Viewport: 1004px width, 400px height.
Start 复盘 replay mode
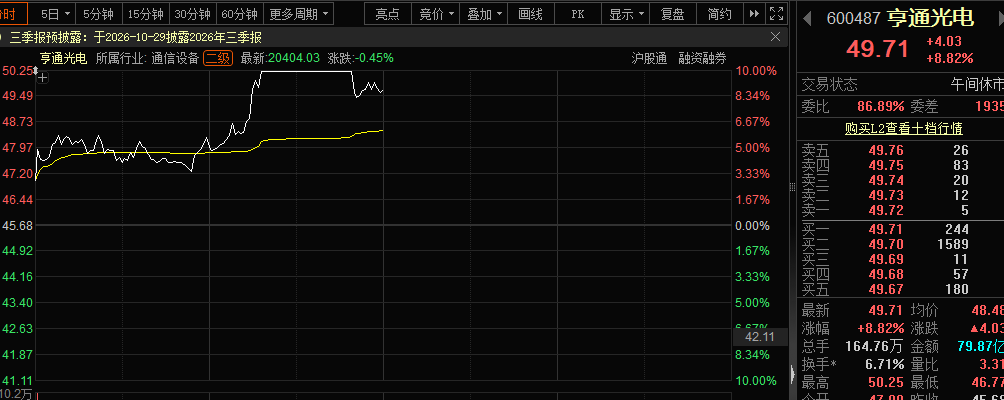click(672, 14)
